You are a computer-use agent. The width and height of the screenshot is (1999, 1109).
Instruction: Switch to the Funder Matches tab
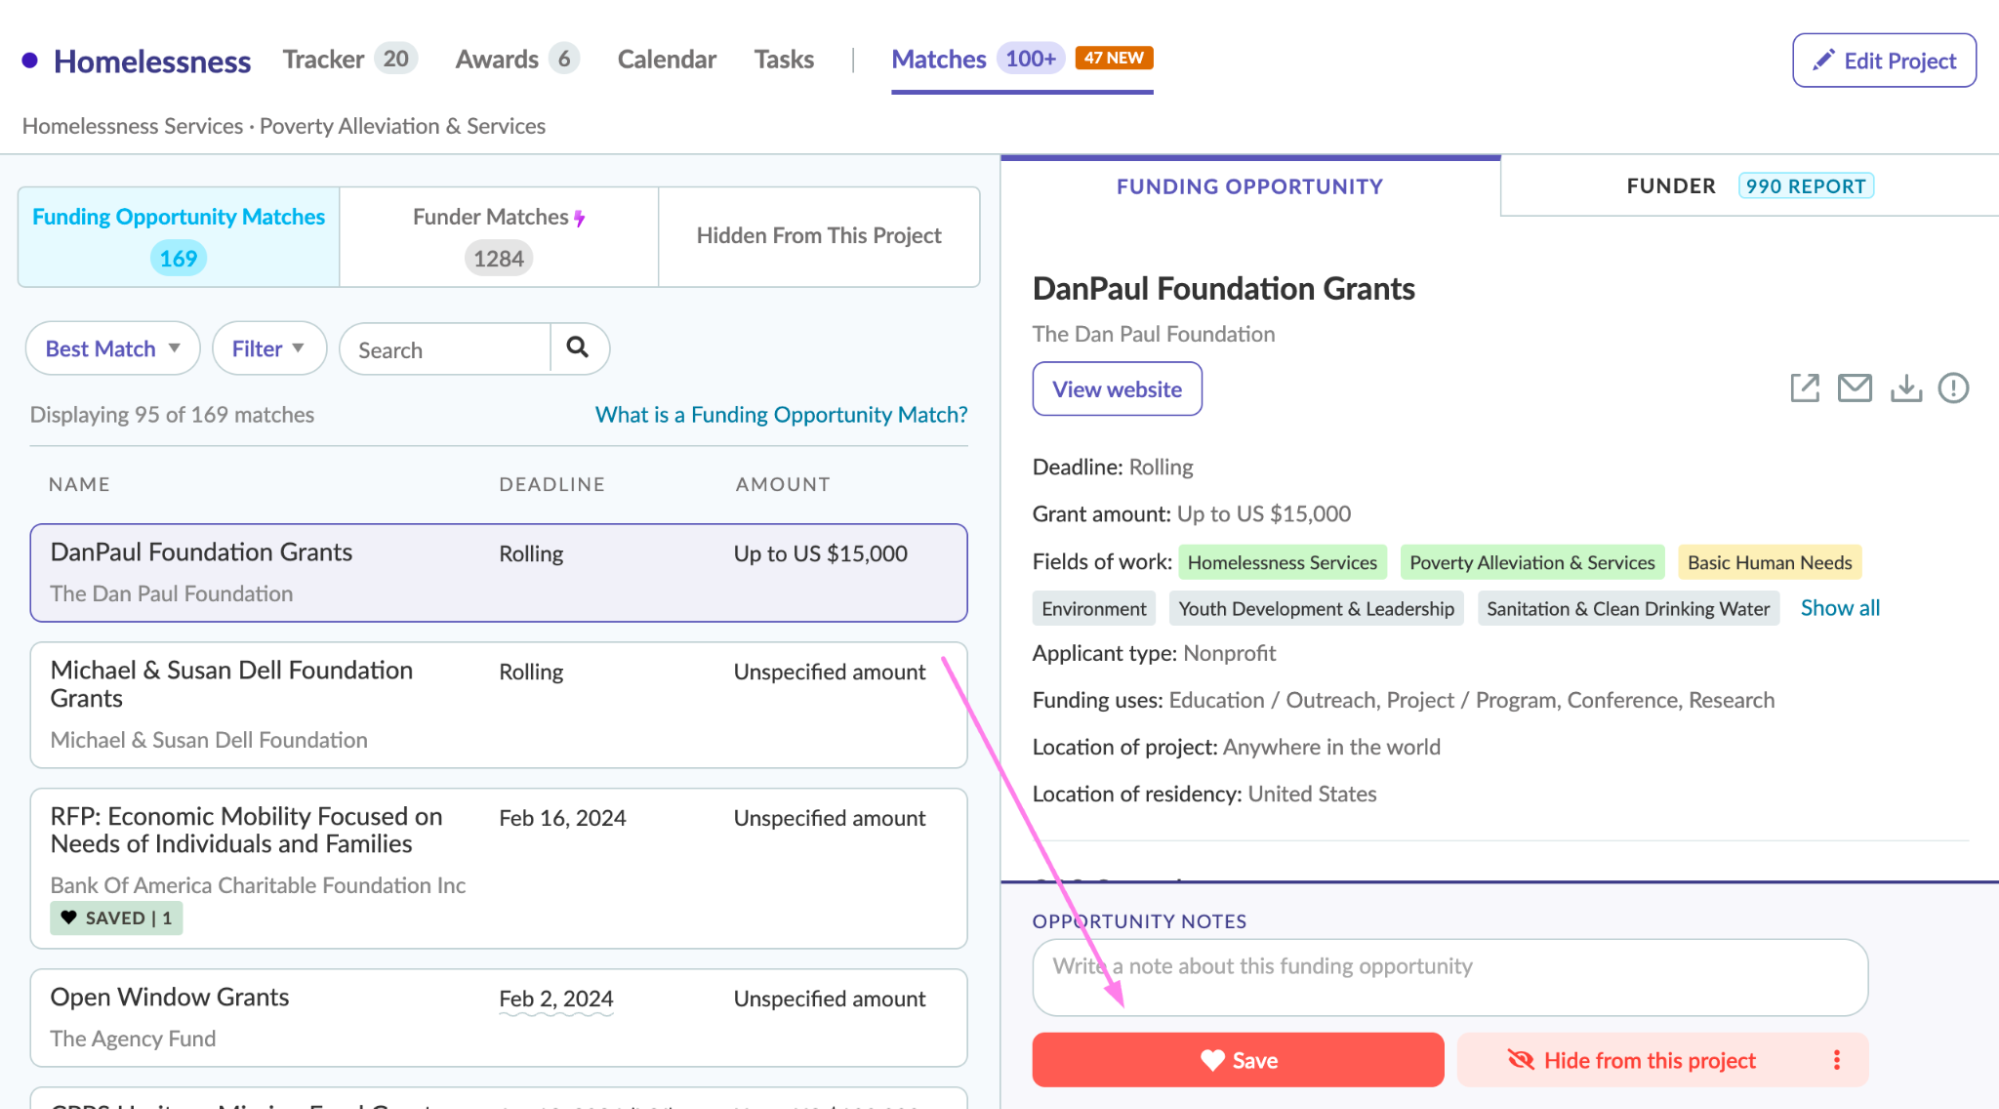tap(498, 237)
